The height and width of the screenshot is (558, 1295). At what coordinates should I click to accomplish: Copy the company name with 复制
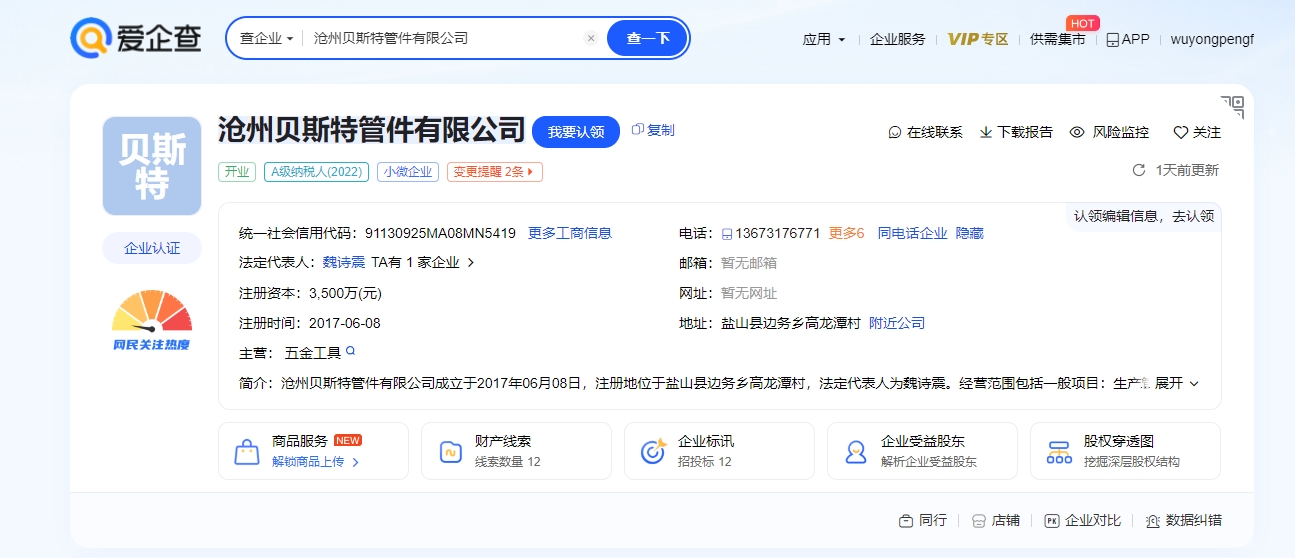point(653,130)
